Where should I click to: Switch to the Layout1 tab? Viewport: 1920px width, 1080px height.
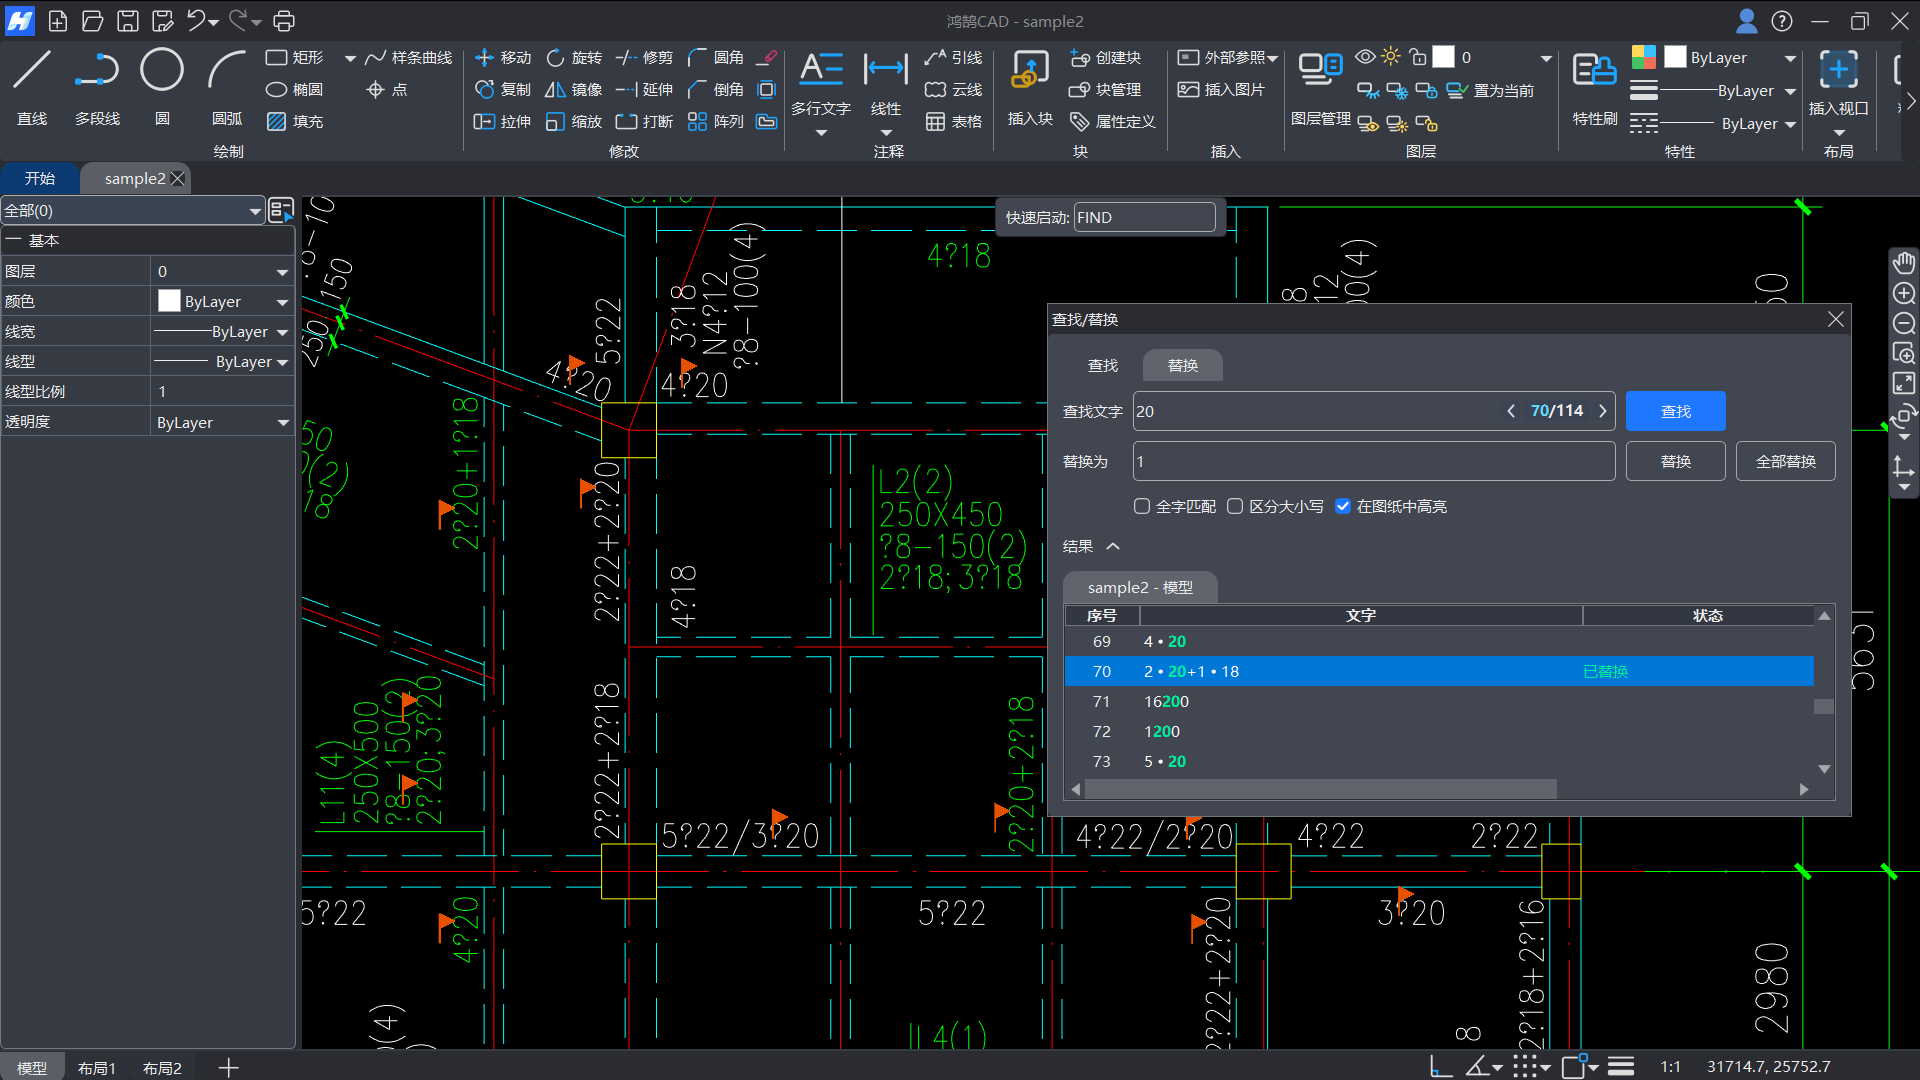pyautogui.click(x=97, y=1068)
